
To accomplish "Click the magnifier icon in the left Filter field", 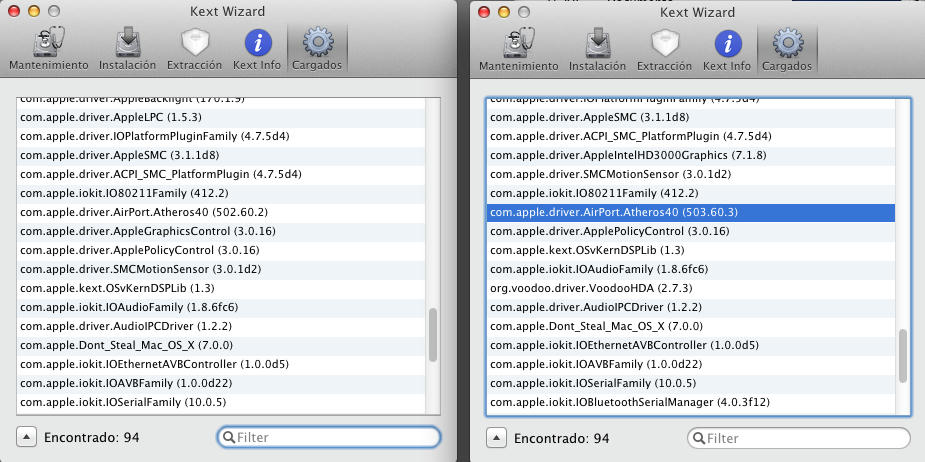I will coord(228,437).
